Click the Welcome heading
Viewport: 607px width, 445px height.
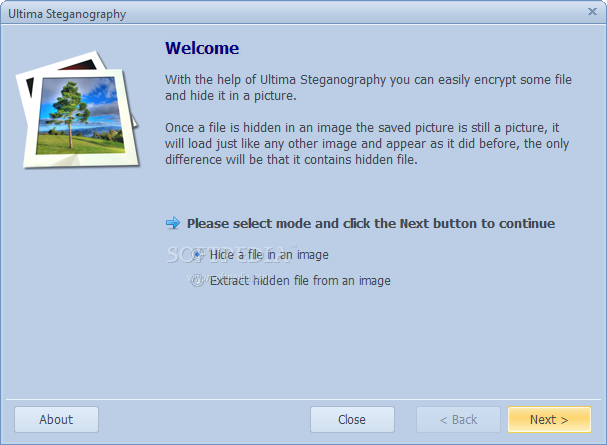click(x=202, y=48)
